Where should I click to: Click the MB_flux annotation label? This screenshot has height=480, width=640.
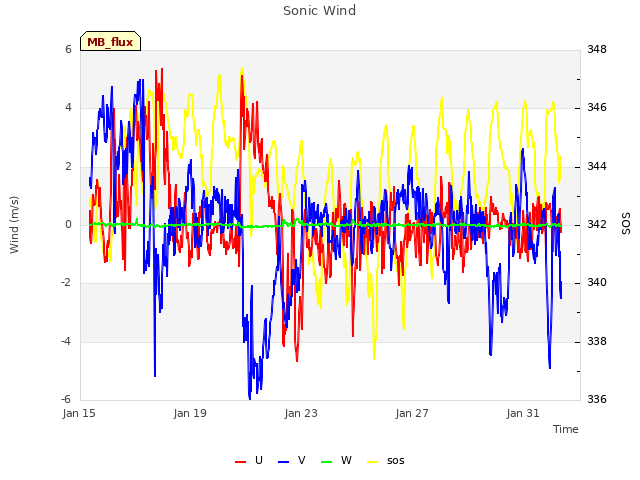pyautogui.click(x=110, y=42)
